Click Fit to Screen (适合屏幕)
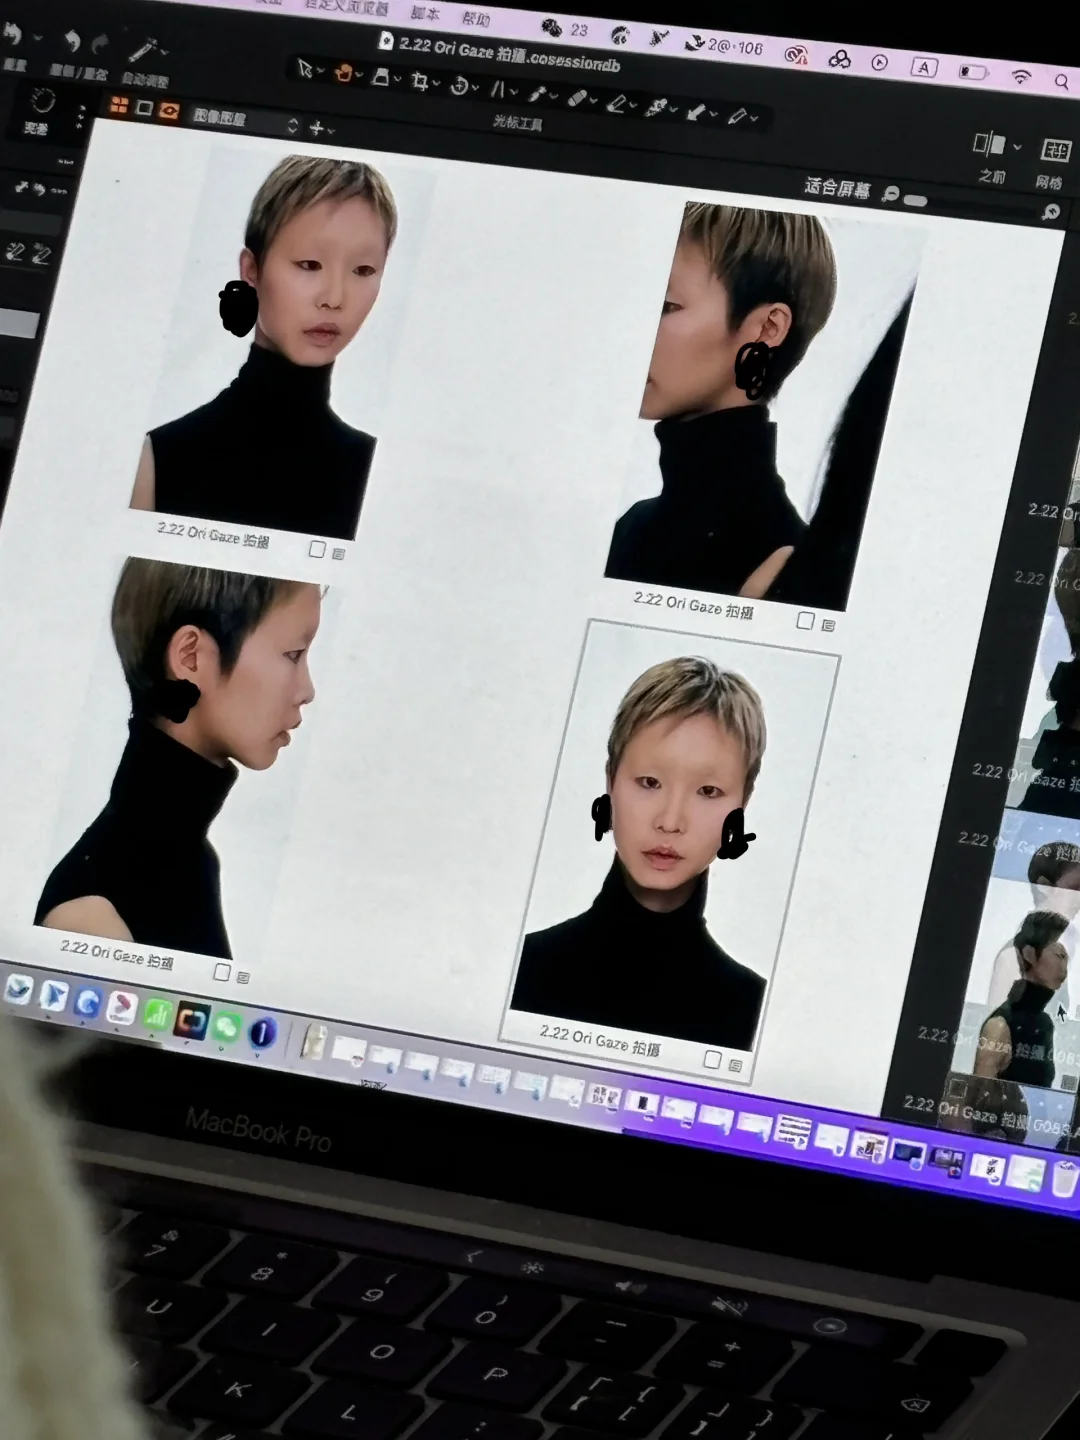Image resolution: width=1080 pixels, height=1440 pixels. pyautogui.click(x=837, y=188)
